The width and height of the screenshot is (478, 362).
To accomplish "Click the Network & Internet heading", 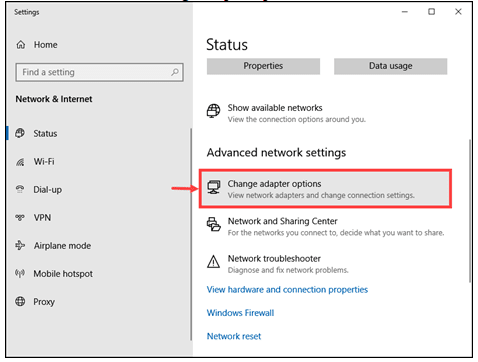I will [54, 99].
